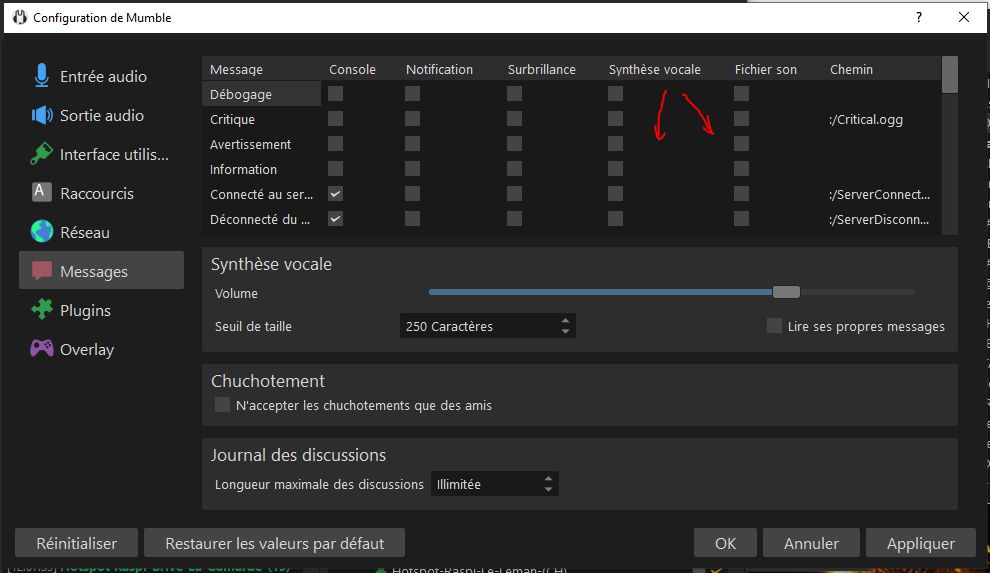Click the Fichier son column header
This screenshot has height=573, width=990.
click(x=766, y=69)
